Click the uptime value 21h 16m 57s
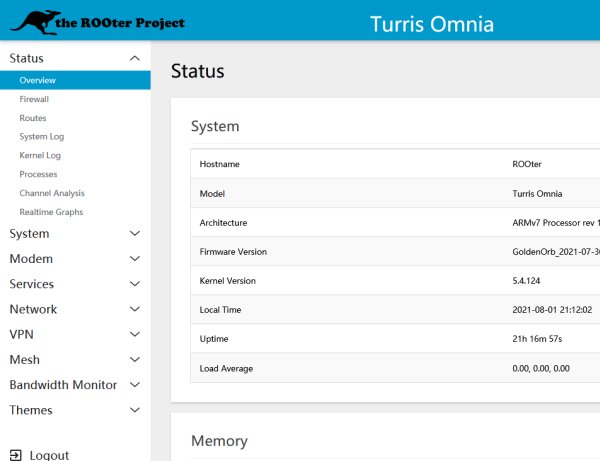600x461 pixels. coord(537,339)
